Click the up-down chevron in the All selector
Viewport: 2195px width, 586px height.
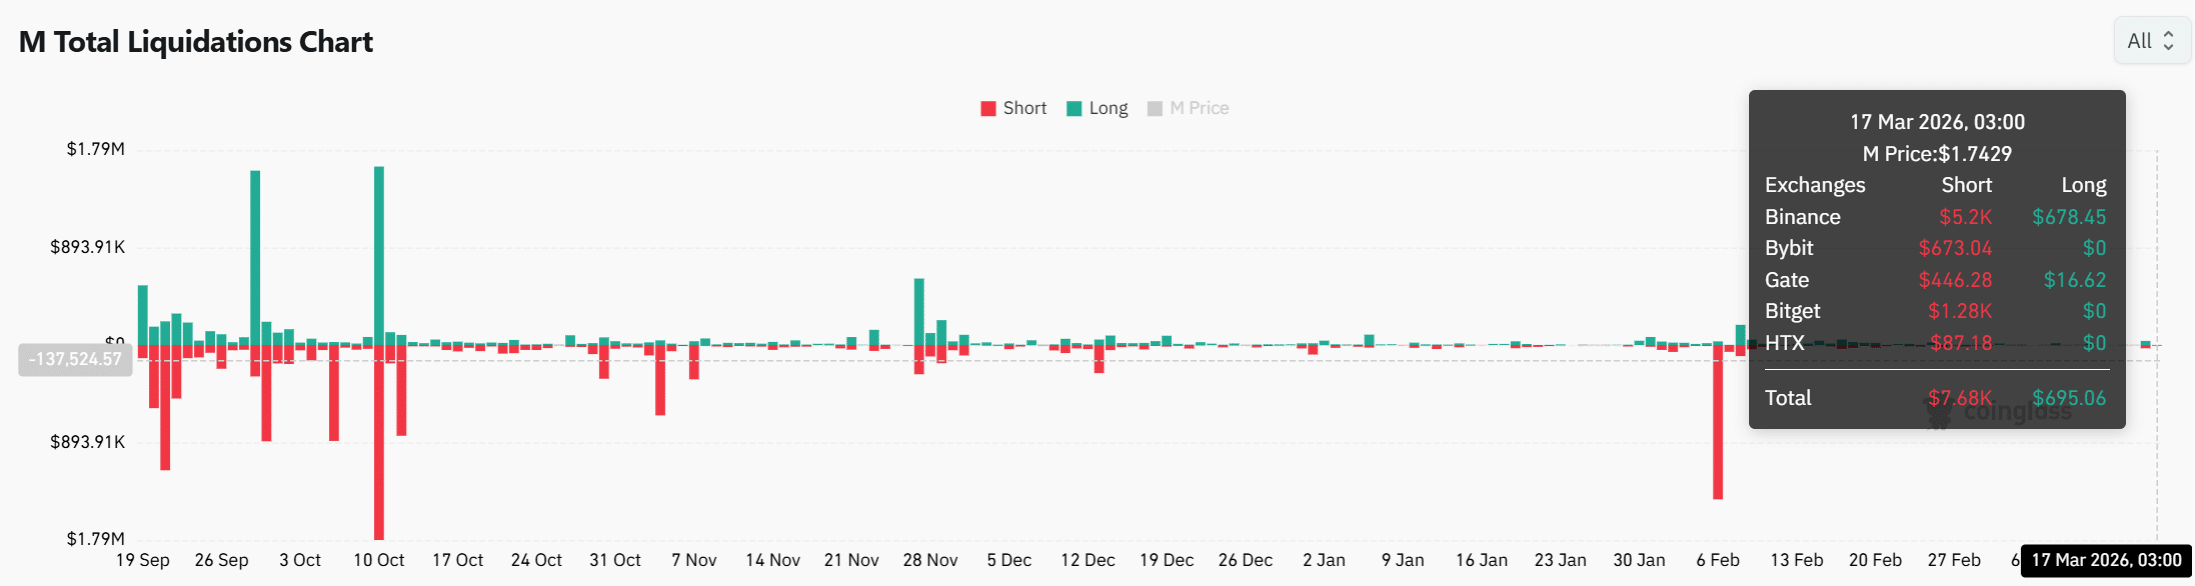pos(2168,41)
